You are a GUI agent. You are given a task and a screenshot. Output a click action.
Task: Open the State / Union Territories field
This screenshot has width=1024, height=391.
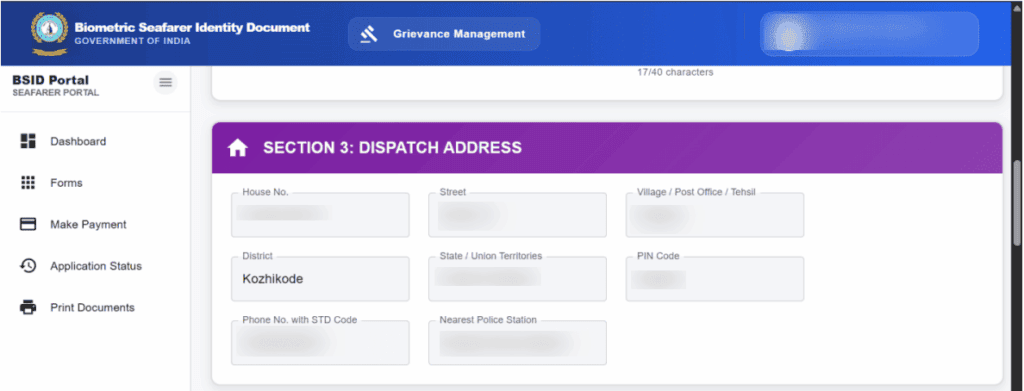[x=517, y=279]
